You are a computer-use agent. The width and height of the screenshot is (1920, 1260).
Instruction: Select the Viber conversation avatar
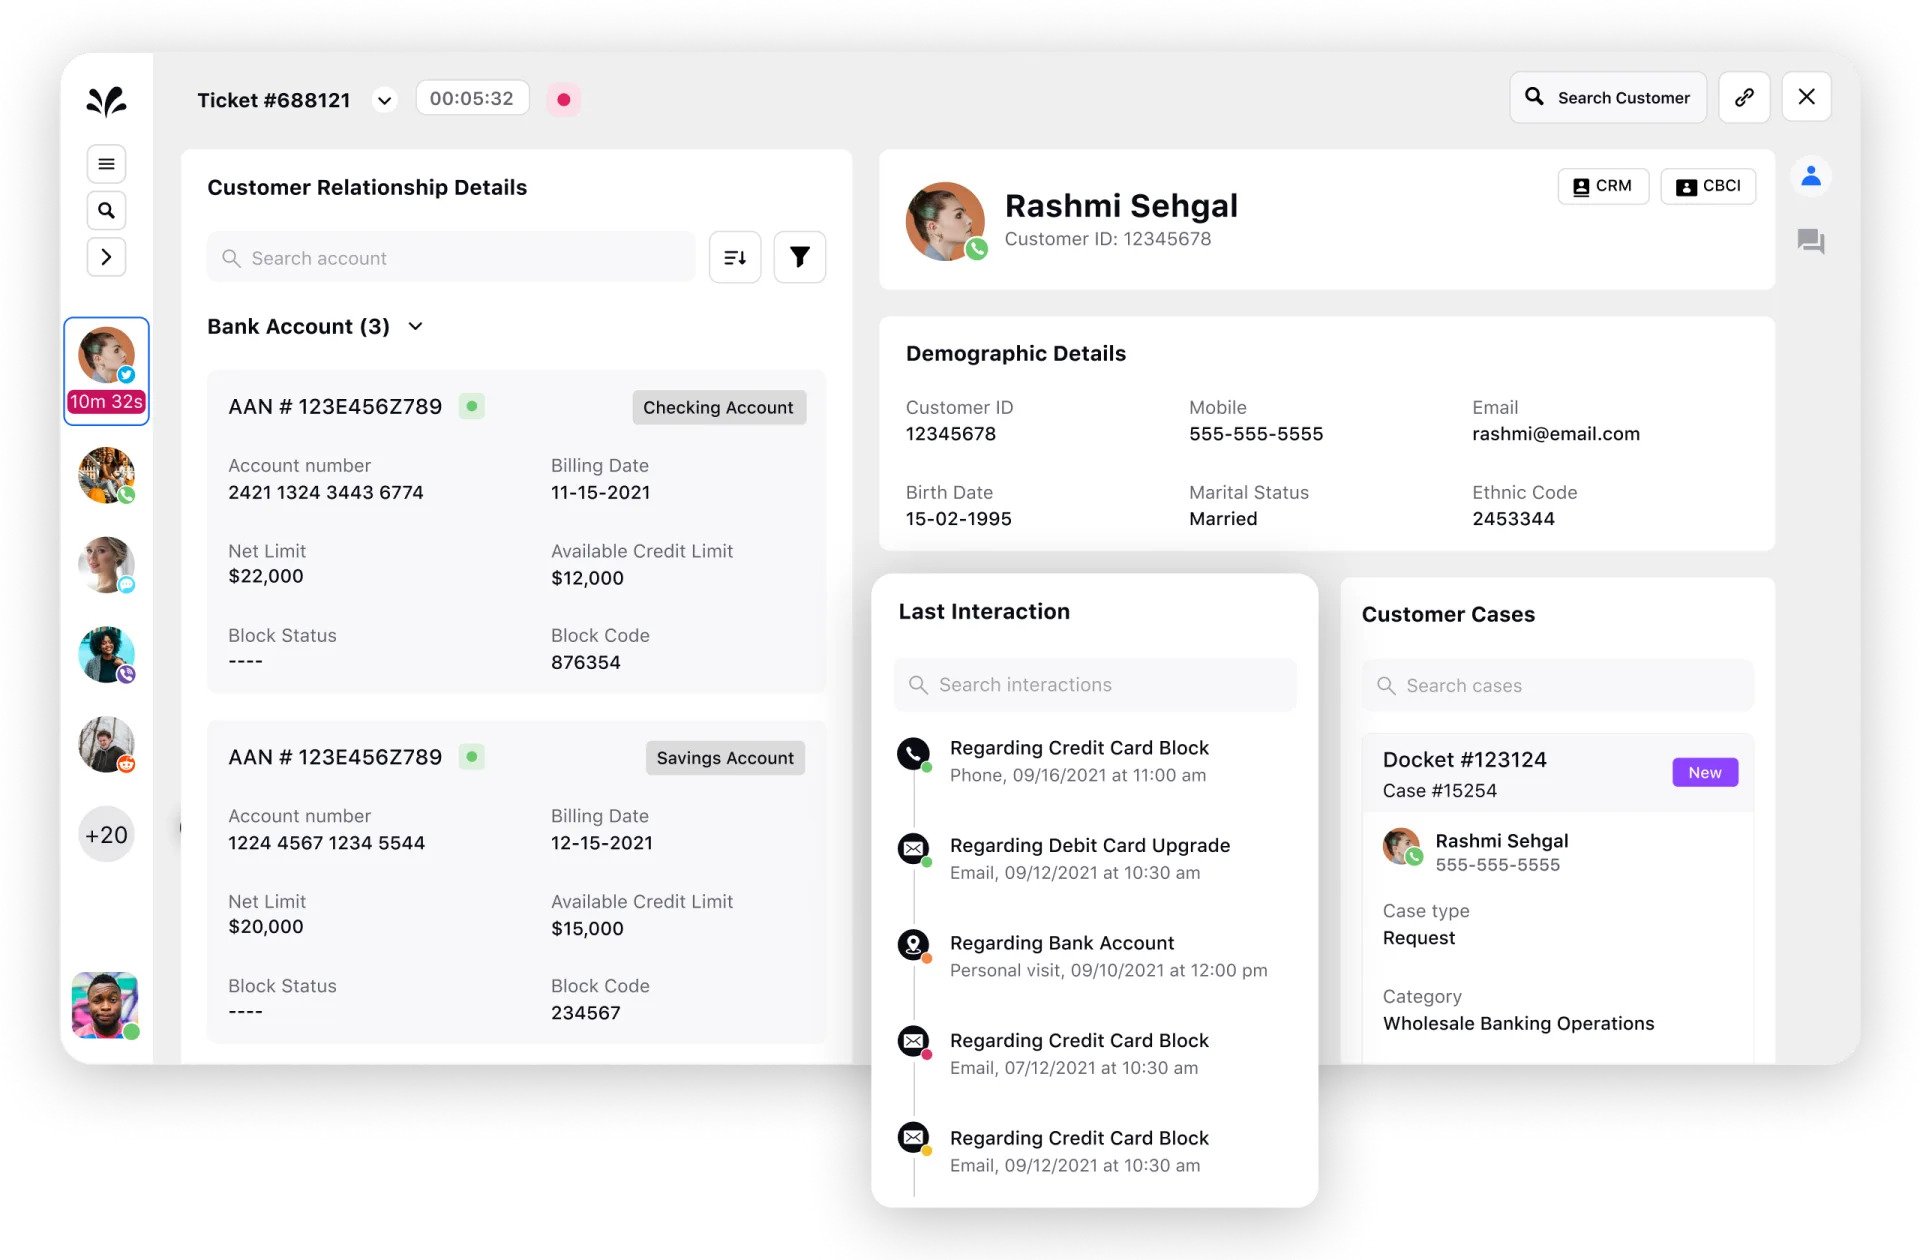106,655
